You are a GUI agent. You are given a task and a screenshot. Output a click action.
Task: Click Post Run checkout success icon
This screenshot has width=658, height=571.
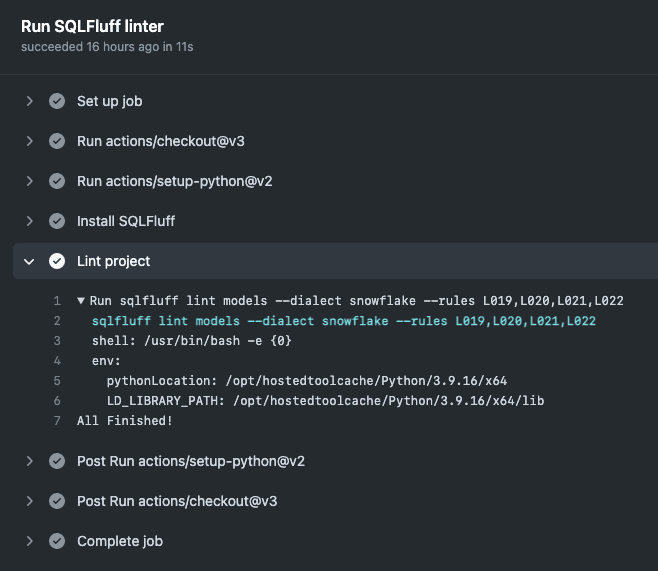pos(57,501)
